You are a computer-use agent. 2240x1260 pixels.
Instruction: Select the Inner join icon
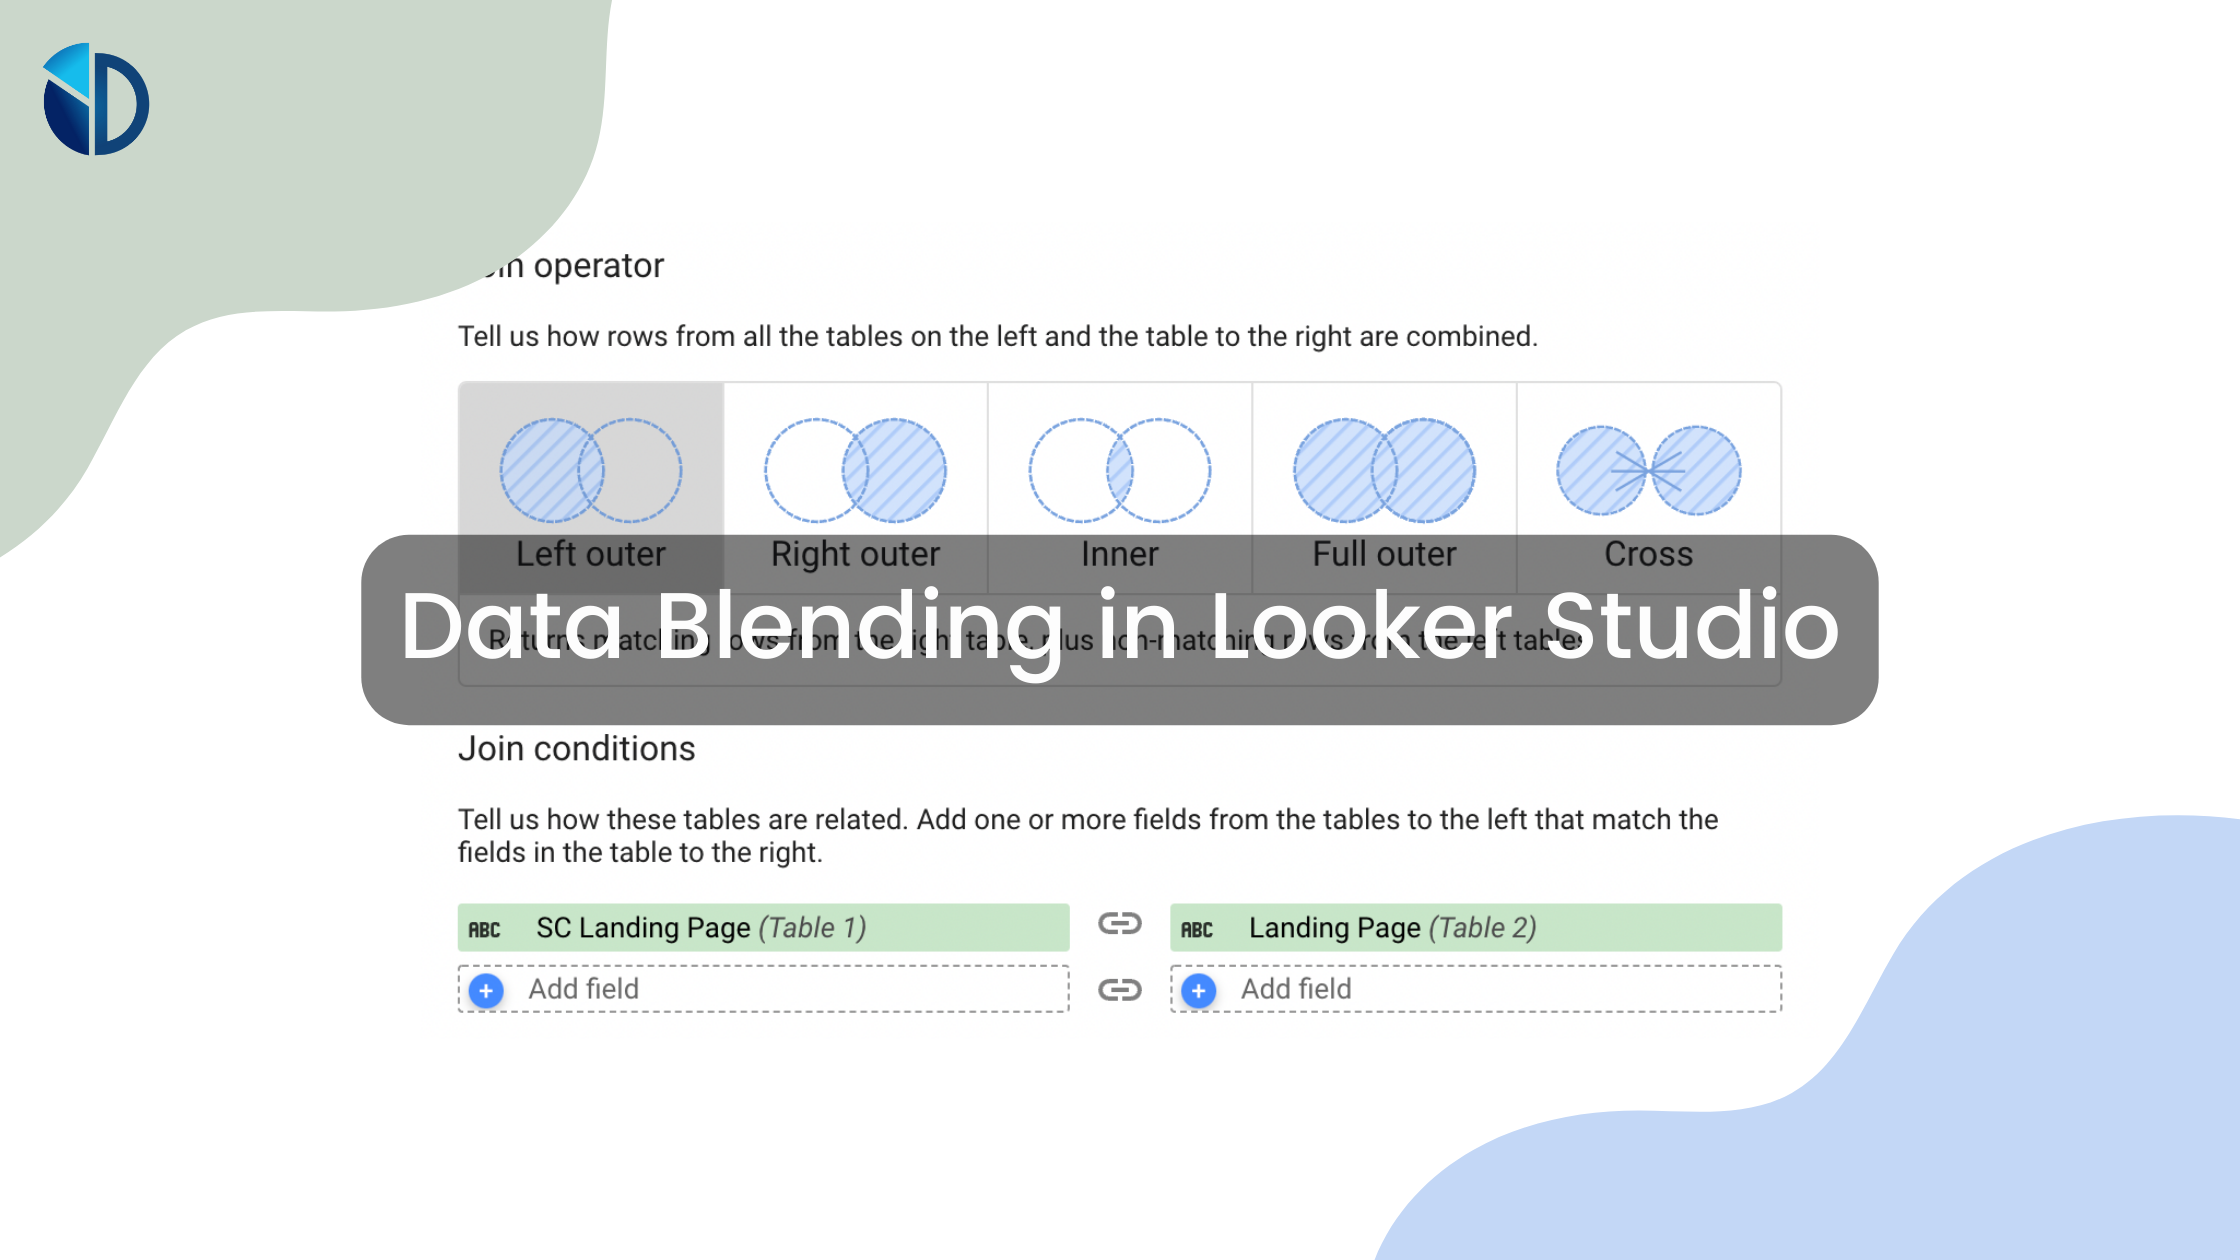click(x=1118, y=469)
